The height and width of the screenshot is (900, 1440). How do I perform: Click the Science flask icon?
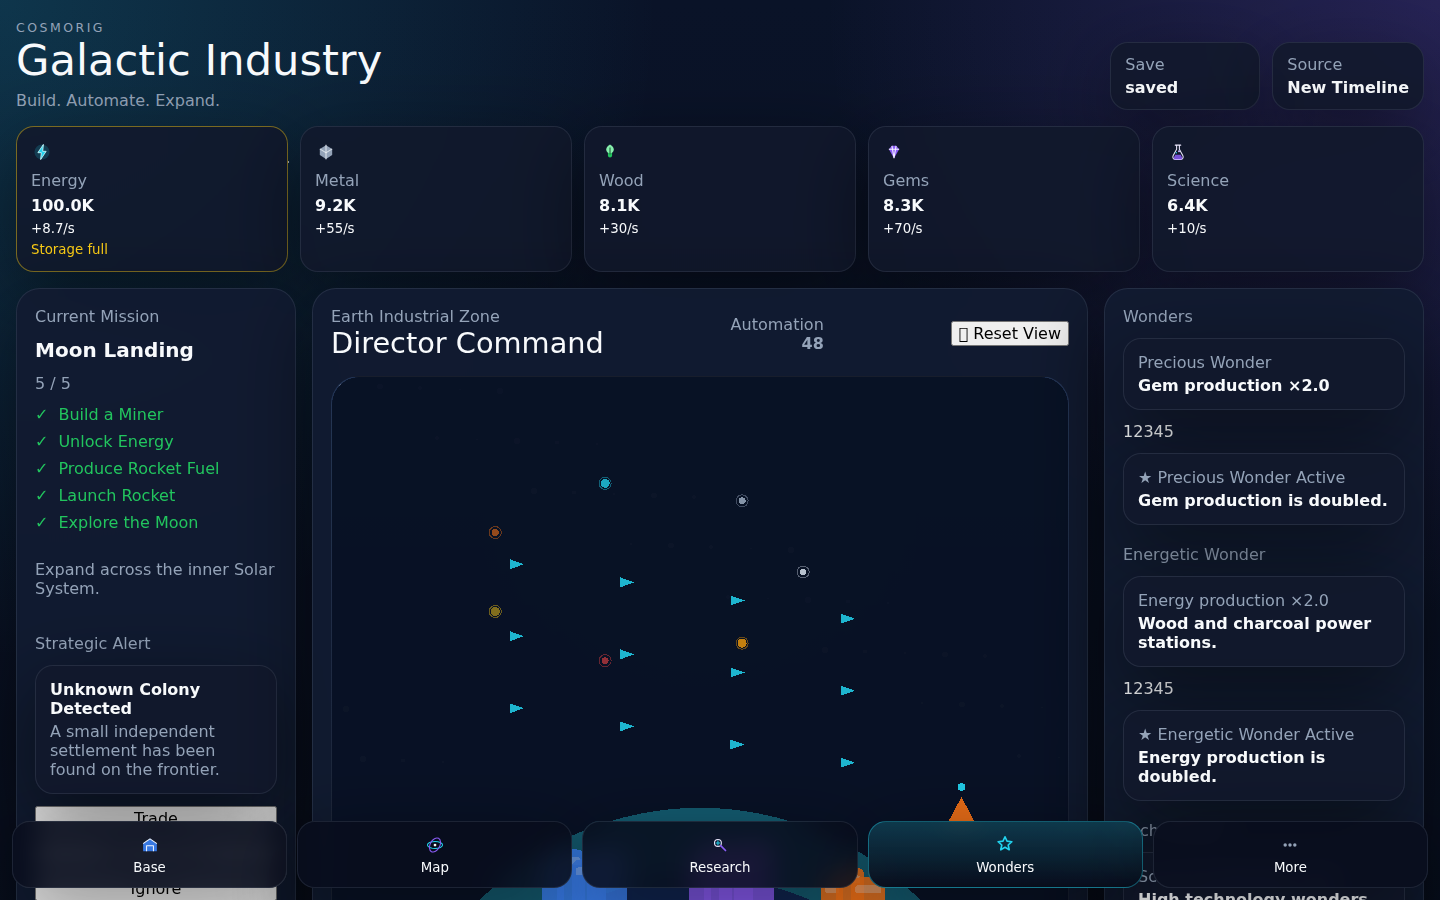point(1178,152)
